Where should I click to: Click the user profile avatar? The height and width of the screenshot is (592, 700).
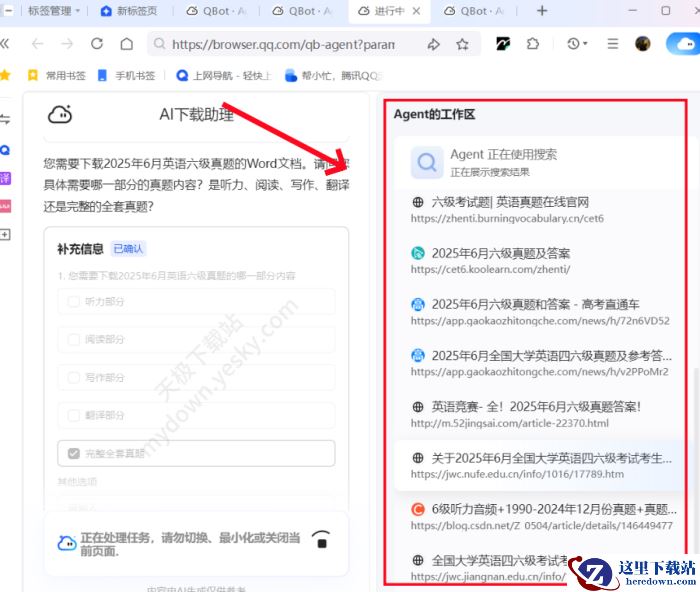(643, 44)
